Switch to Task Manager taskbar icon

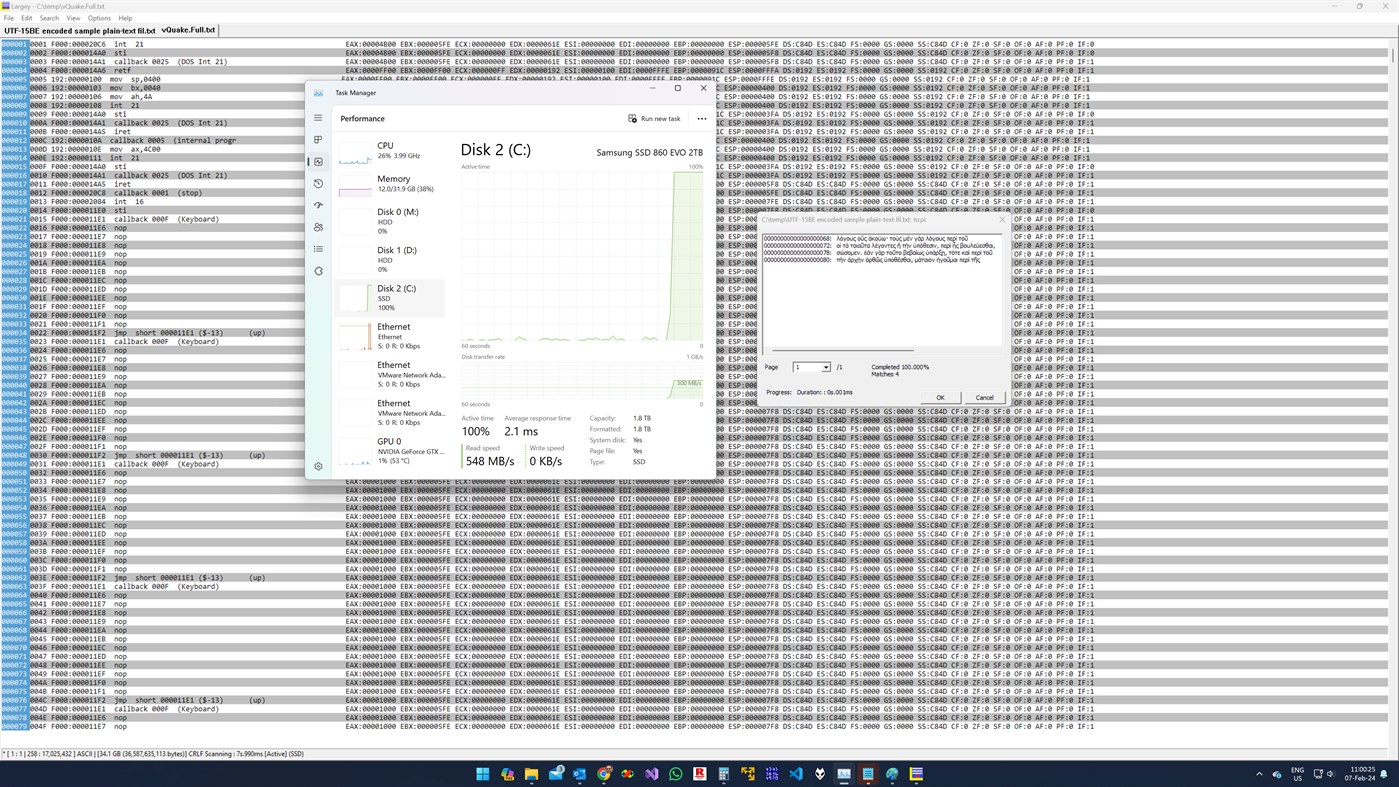point(843,774)
